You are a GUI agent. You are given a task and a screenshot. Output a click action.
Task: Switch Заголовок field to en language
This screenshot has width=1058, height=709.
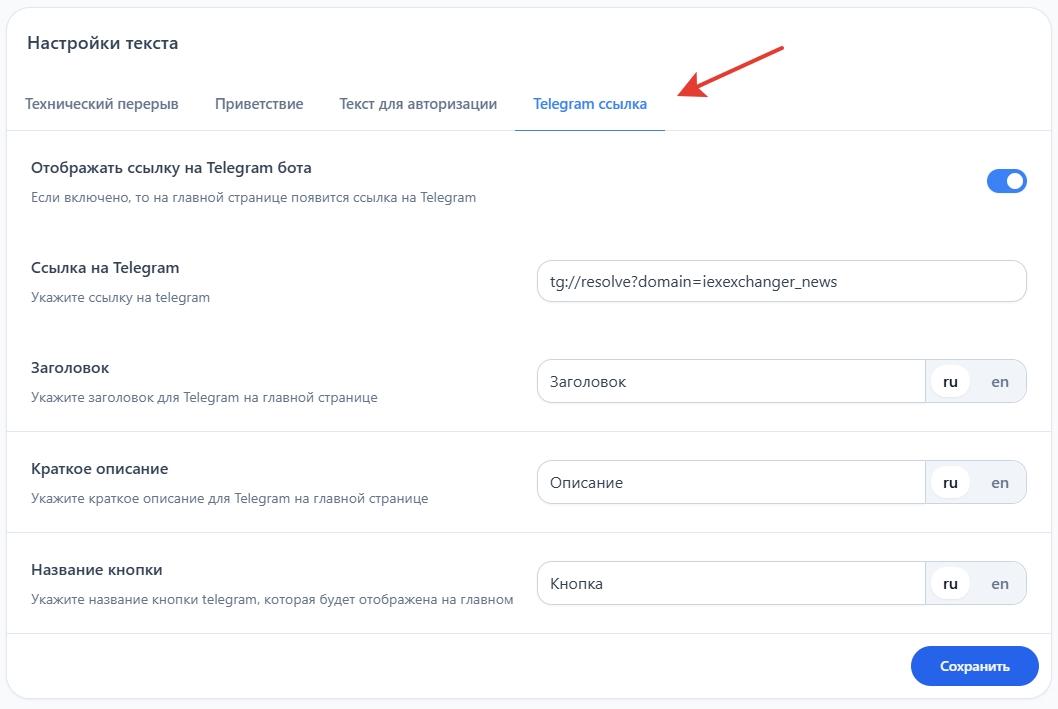pyautogui.click(x=1000, y=382)
